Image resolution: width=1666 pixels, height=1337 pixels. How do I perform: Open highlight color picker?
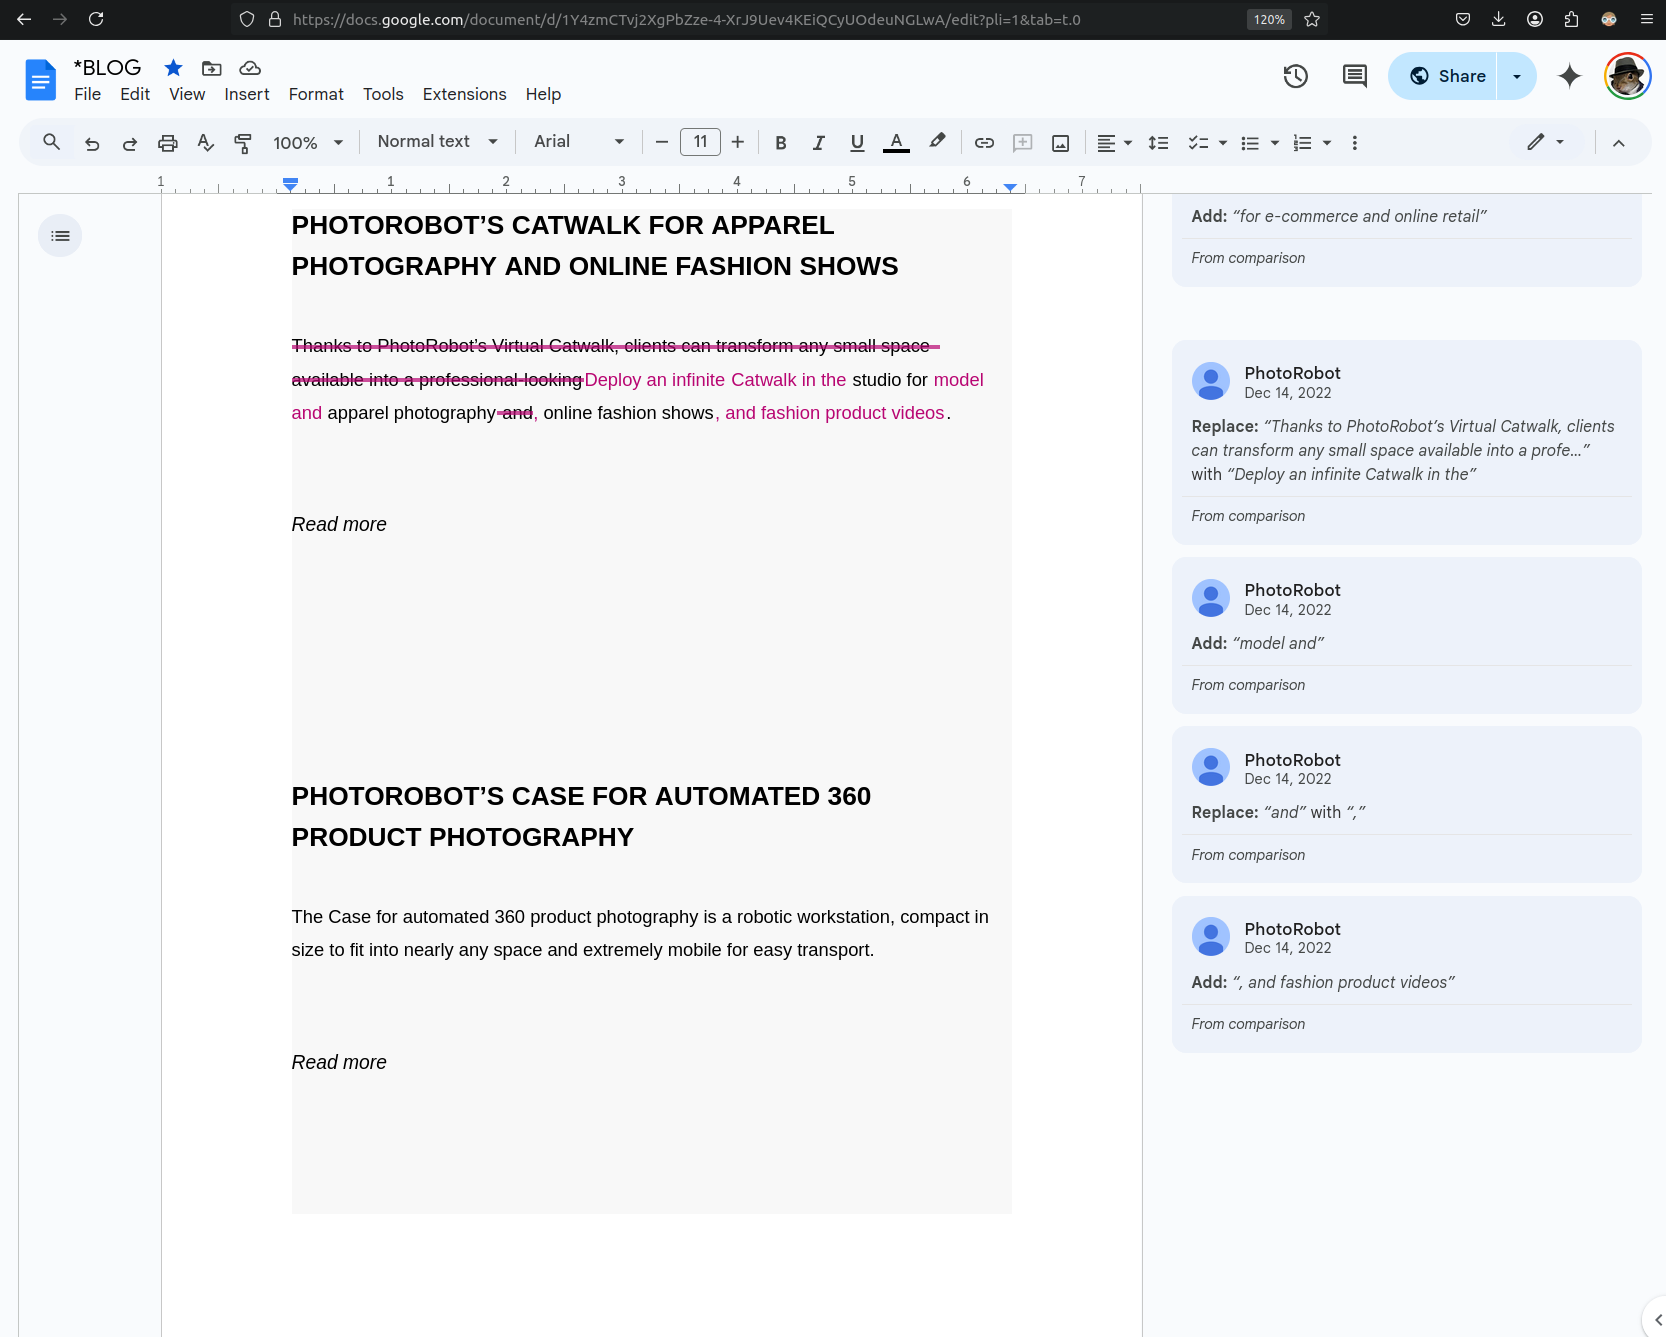click(x=937, y=142)
